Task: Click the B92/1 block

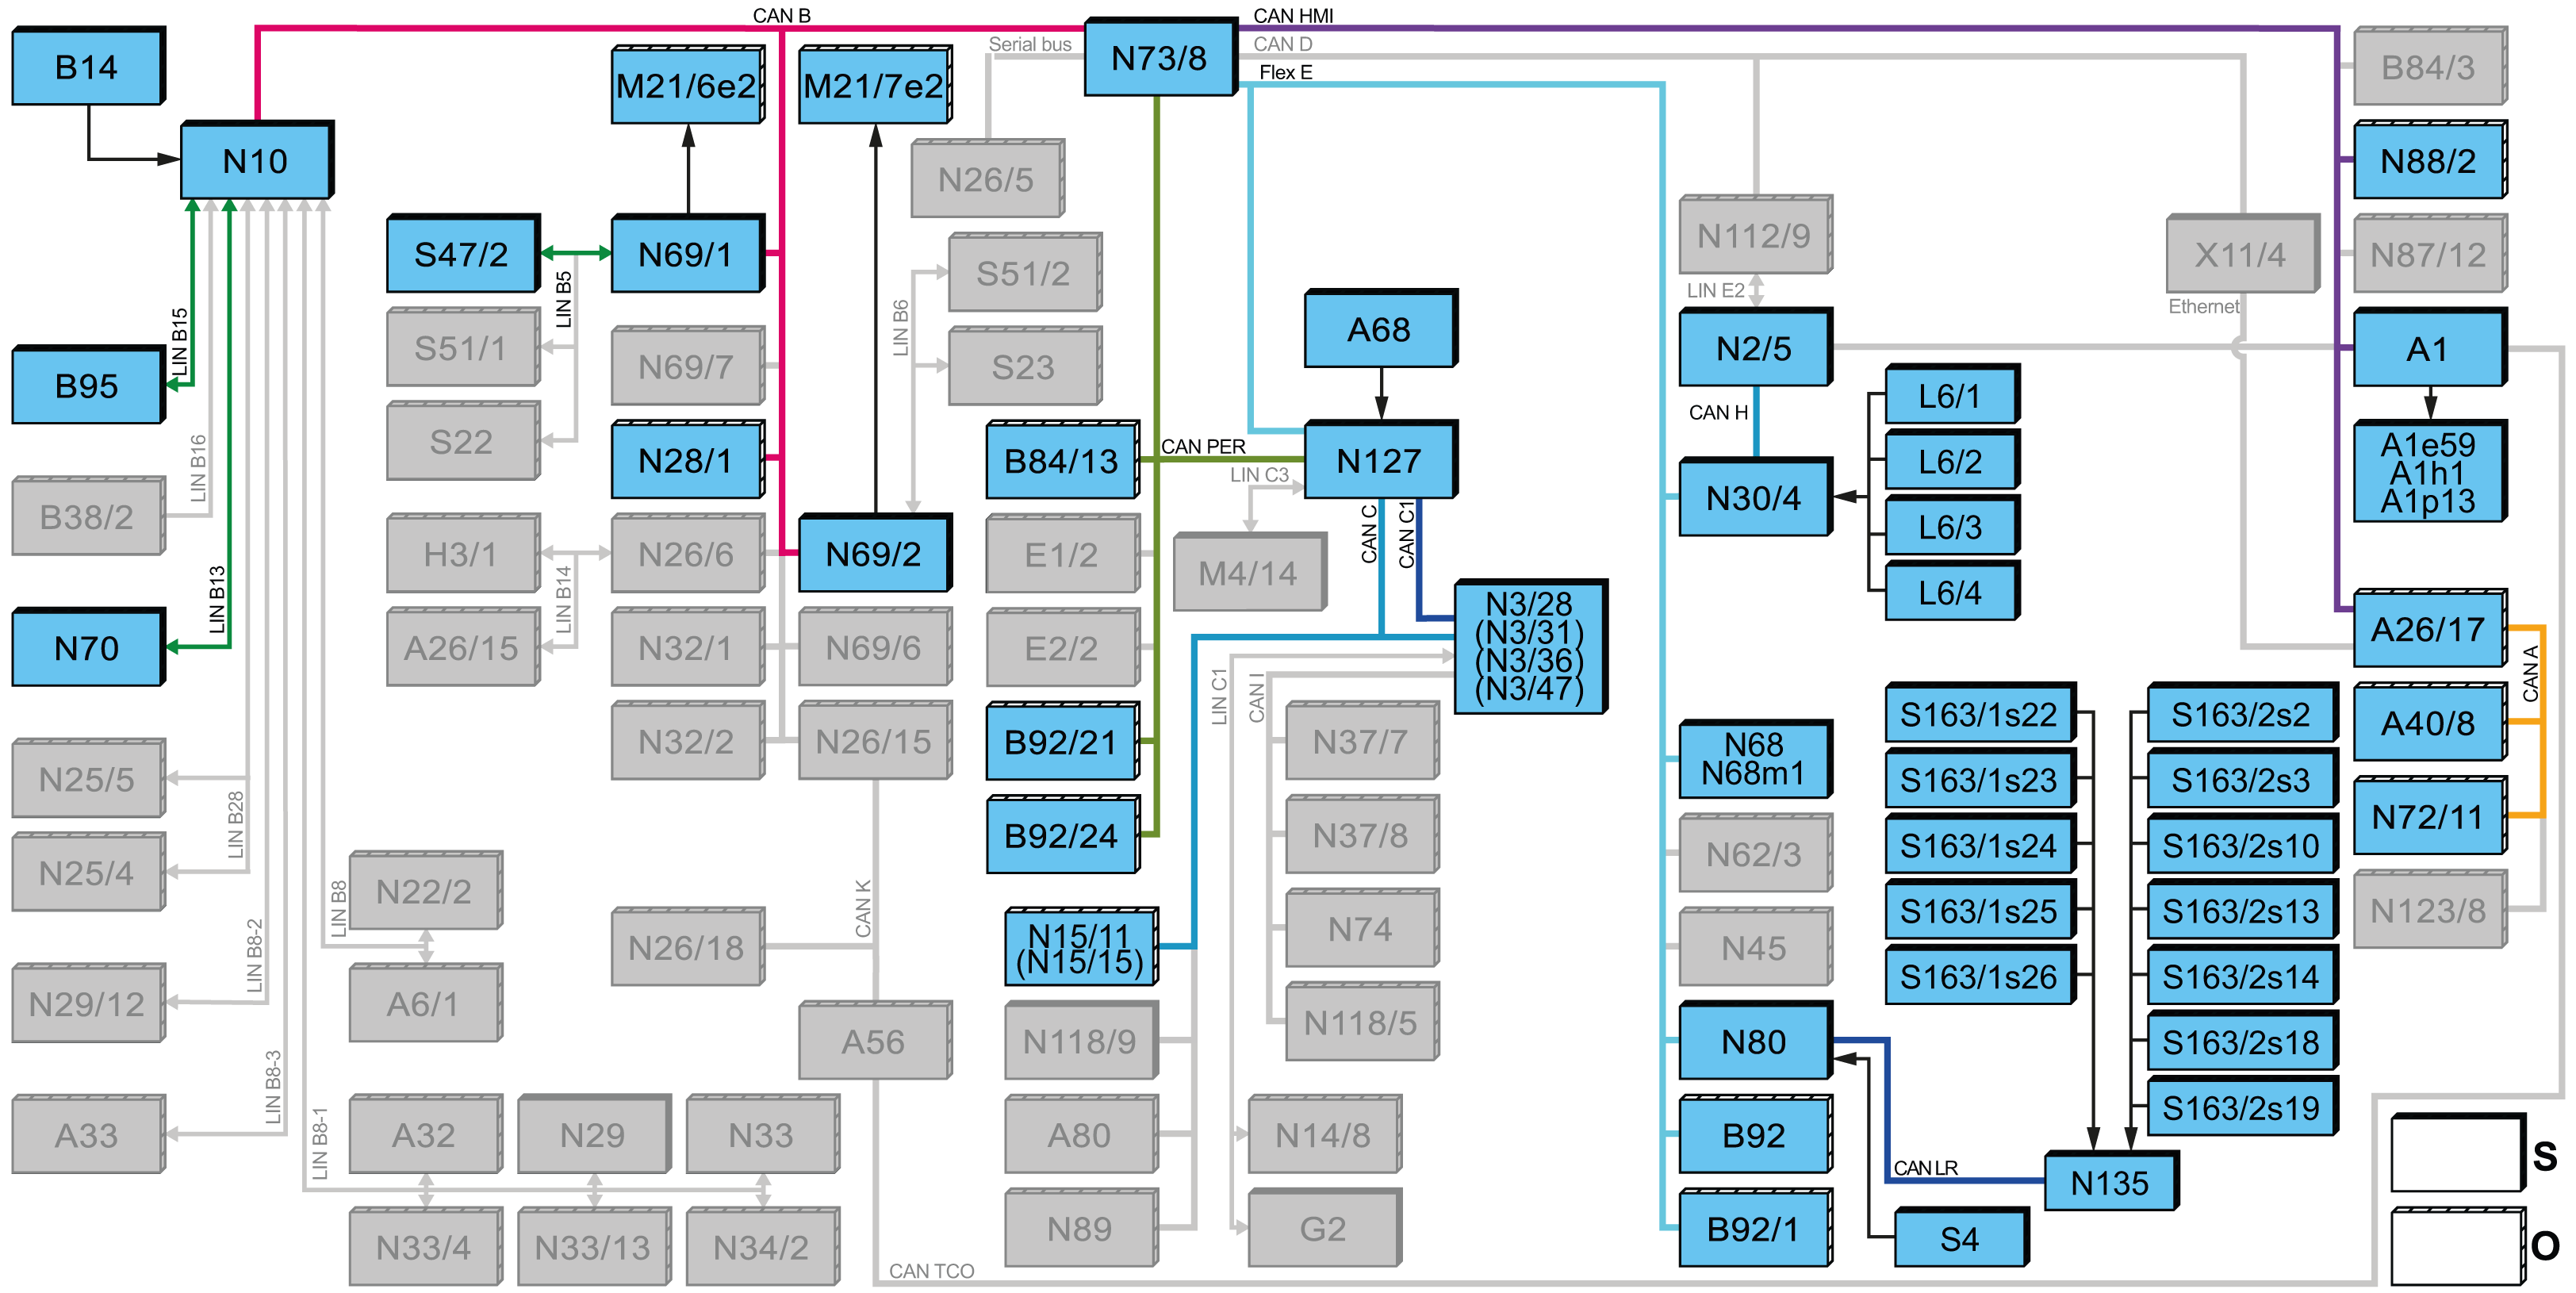Action: point(1755,1228)
